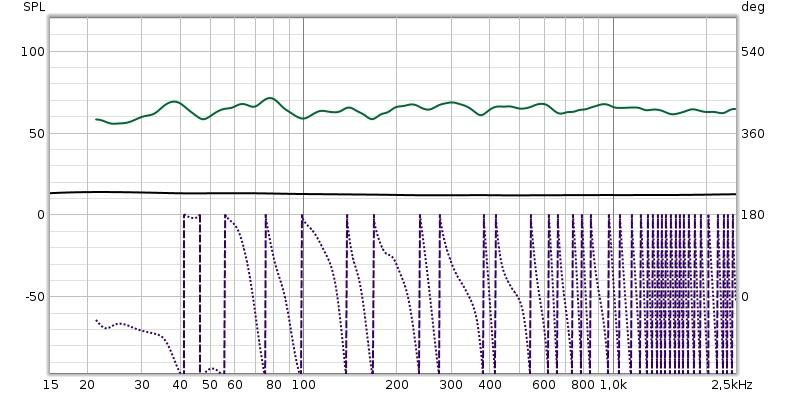Select the 1,0k label on the frequency axis
This screenshot has height=397, width=800.
coord(613,385)
